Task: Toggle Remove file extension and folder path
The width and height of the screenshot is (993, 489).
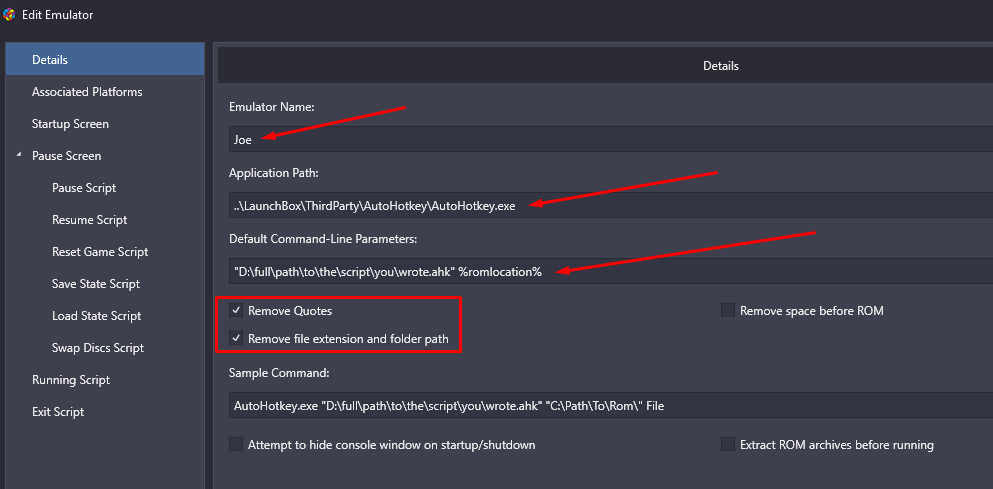Action: (x=236, y=338)
